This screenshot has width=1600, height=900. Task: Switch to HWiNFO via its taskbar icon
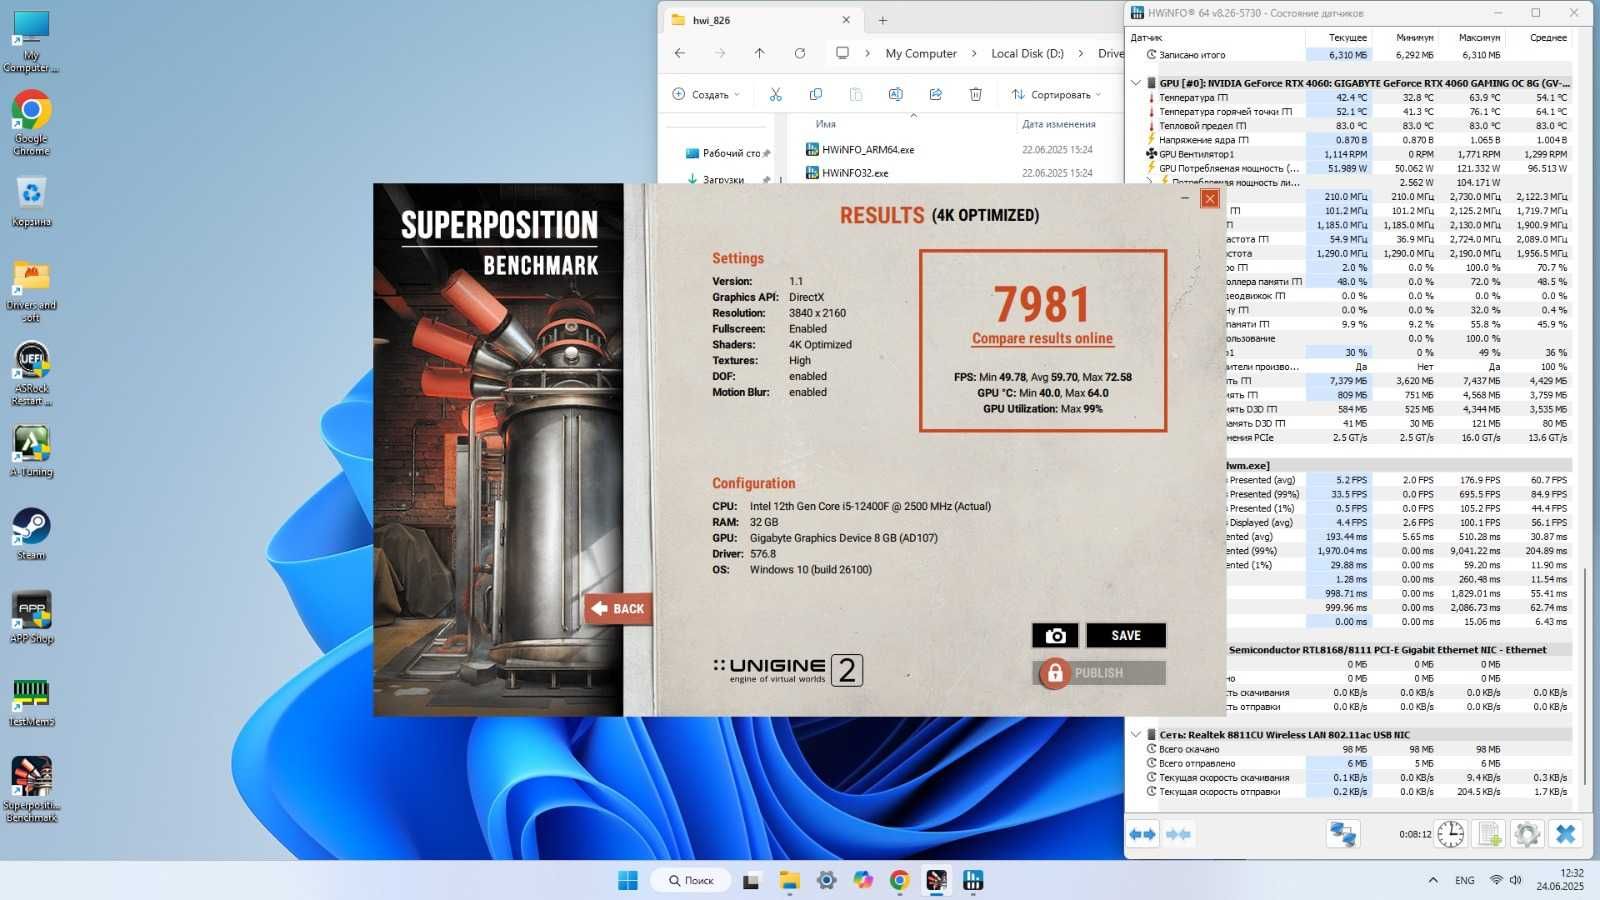pos(973,880)
